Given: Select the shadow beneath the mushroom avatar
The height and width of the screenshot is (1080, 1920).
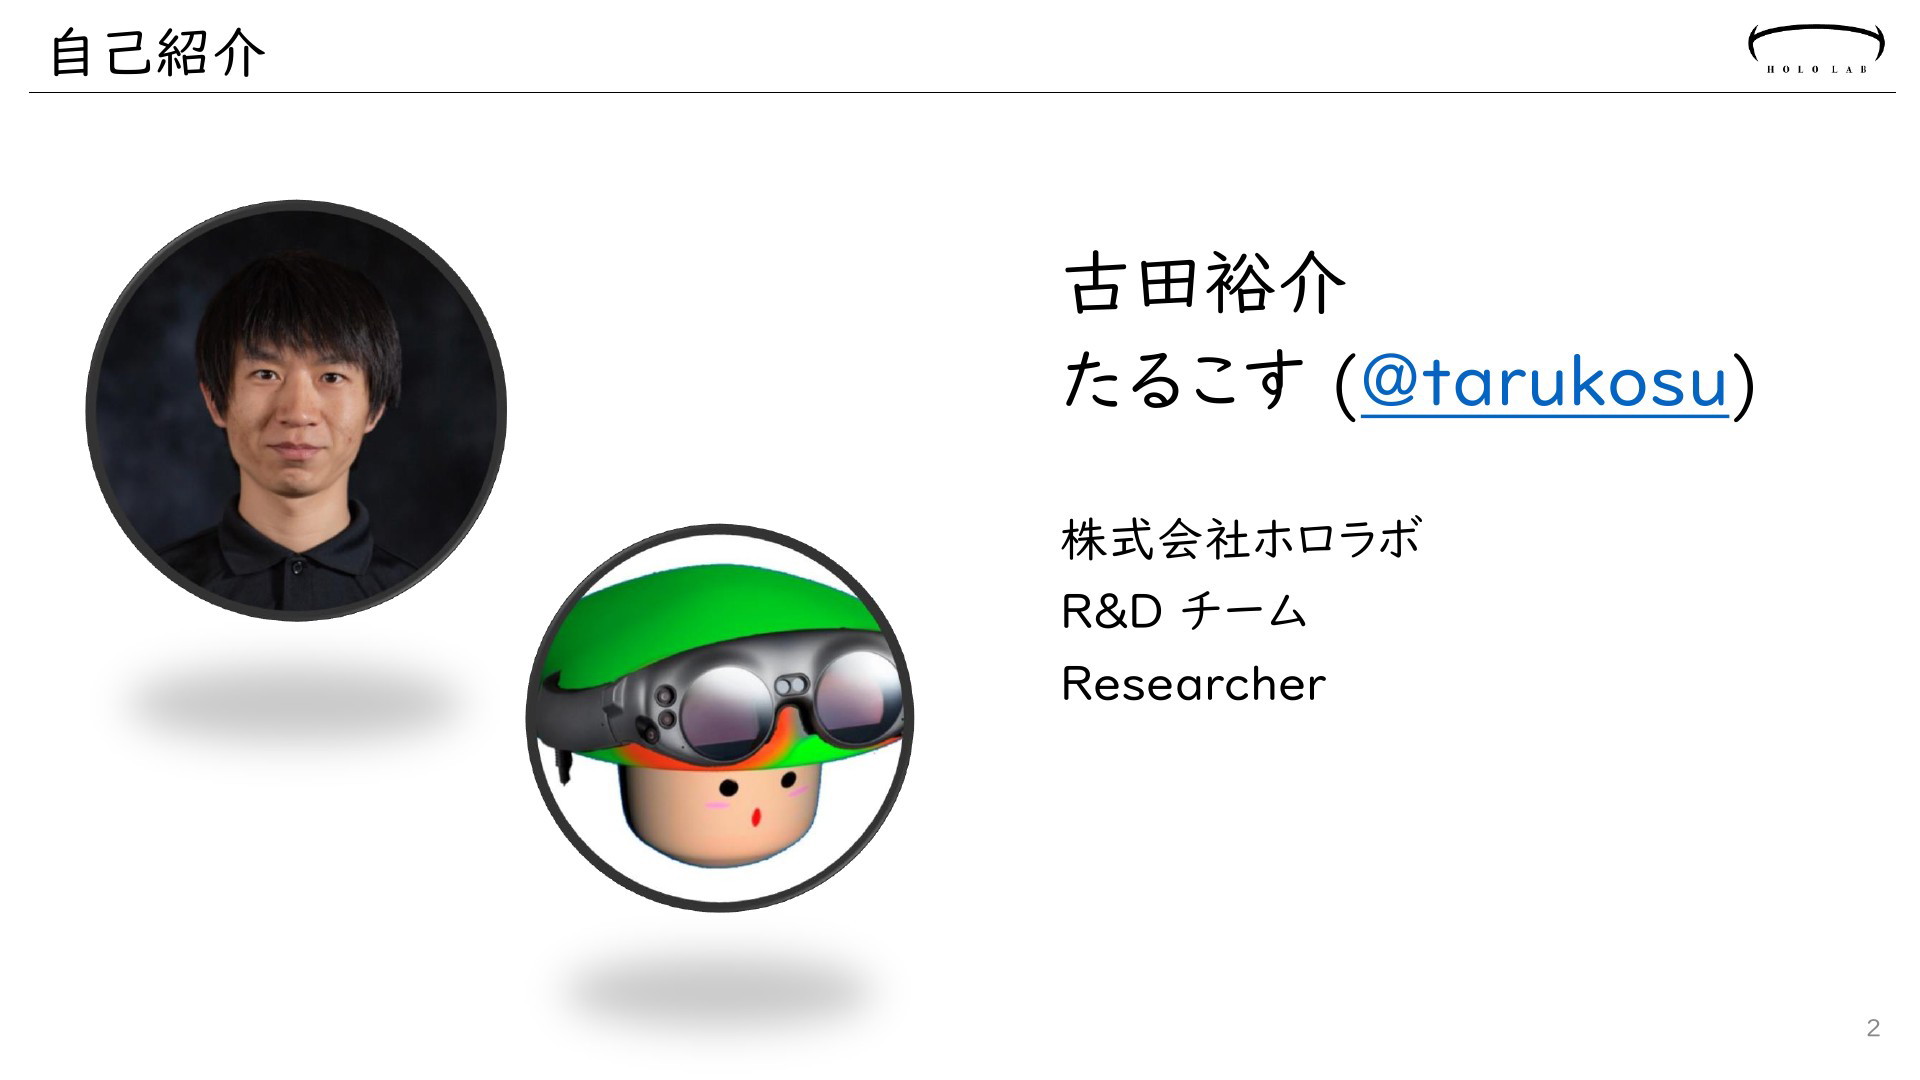Looking at the screenshot, I should pyautogui.click(x=719, y=990).
